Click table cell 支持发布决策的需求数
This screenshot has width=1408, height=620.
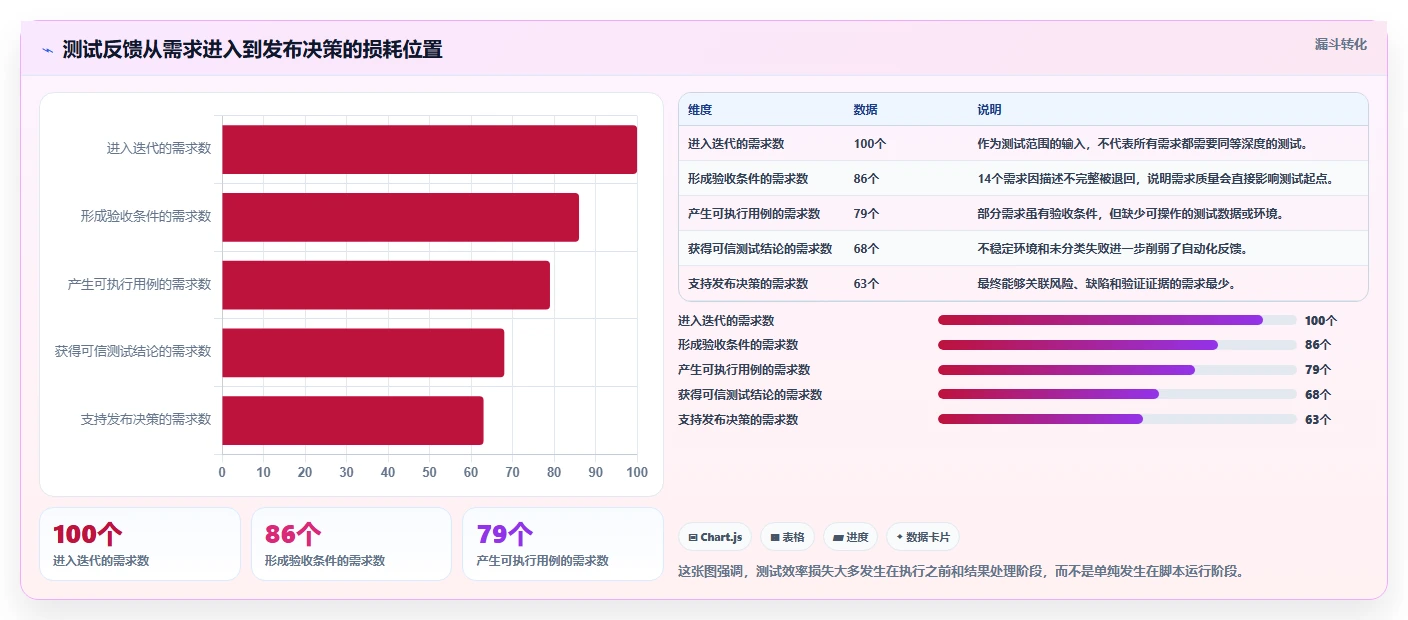(x=748, y=284)
